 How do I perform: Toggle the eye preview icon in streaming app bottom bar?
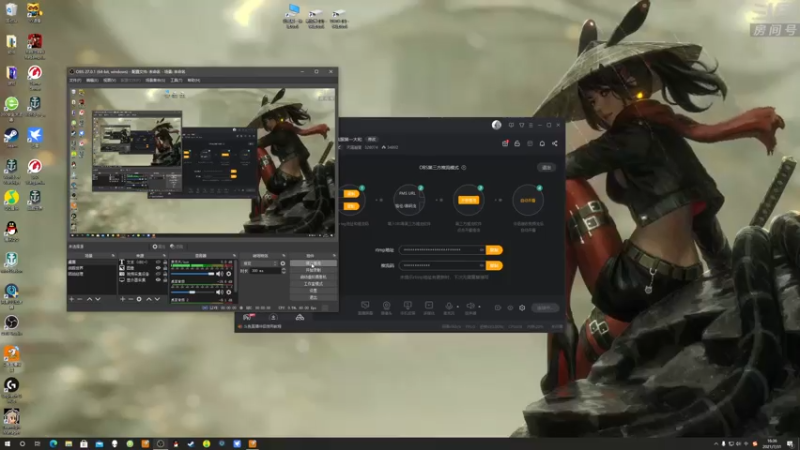coord(510,308)
